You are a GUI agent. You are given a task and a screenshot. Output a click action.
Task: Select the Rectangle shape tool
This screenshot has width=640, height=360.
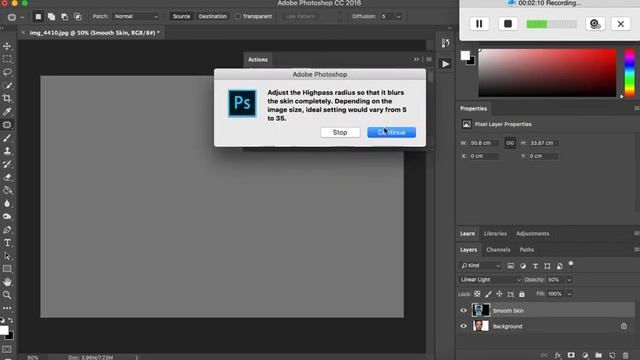click(7, 269)
